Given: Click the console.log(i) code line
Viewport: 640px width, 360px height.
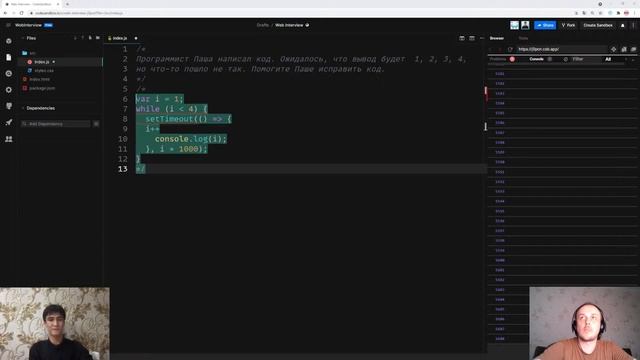Looking at the screenshot, I should point(191,139).
